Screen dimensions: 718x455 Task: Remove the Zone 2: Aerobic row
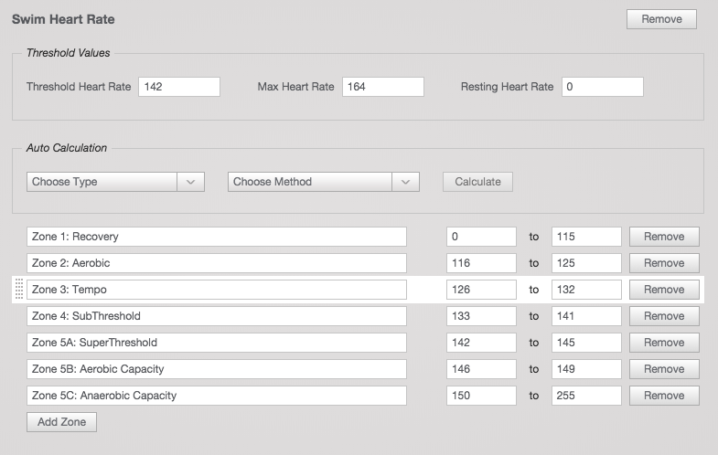[x=664, y=263]
